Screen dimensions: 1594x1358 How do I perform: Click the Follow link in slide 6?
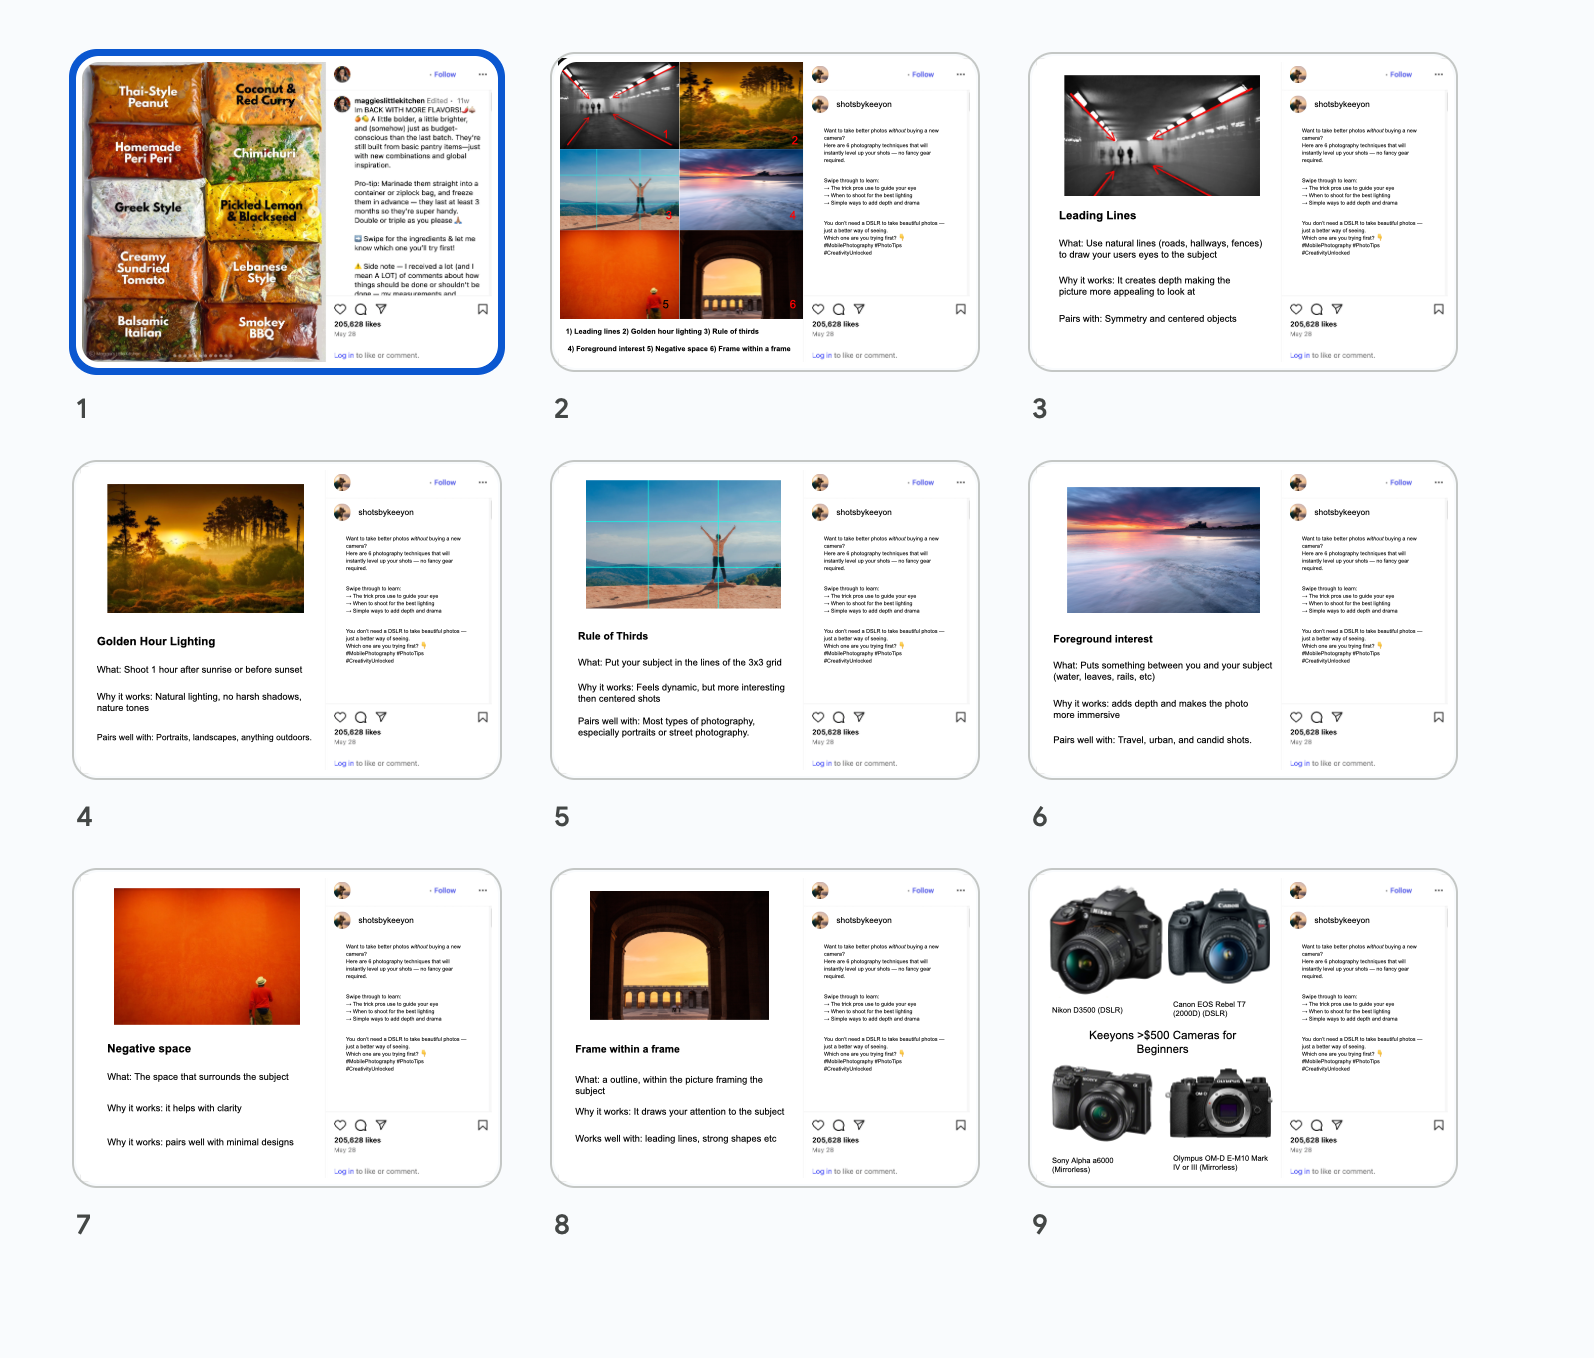click(1400, 483)
